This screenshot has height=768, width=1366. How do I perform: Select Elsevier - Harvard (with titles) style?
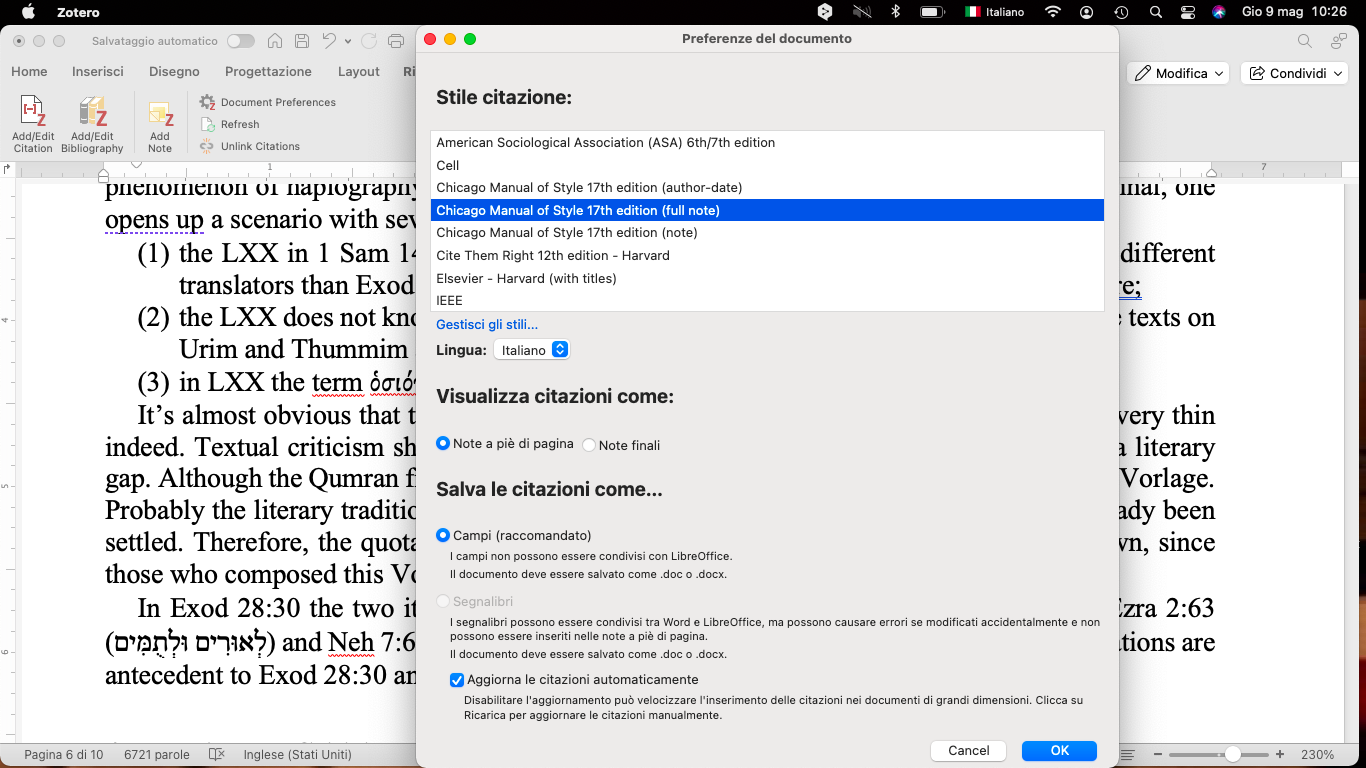767,278
